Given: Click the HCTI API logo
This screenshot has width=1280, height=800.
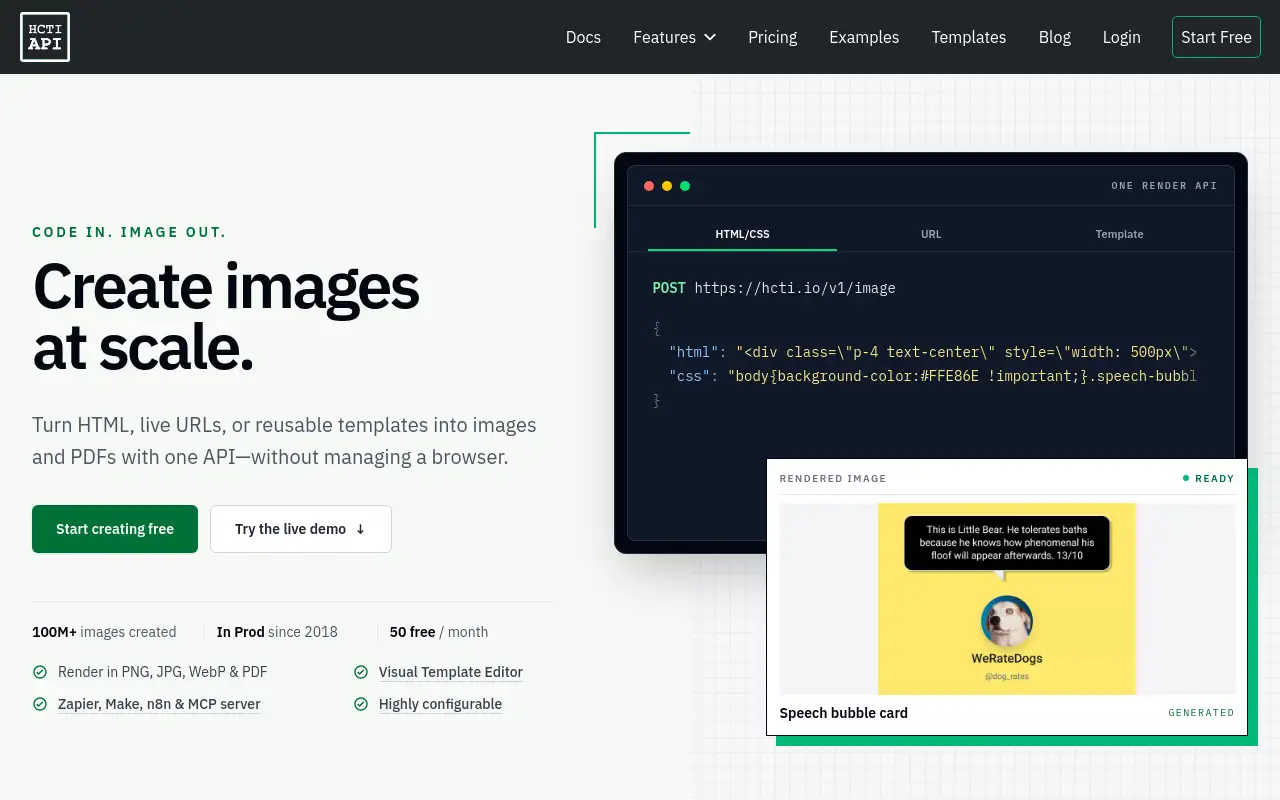Looking at the screenshot, I should tap(45, 37).
